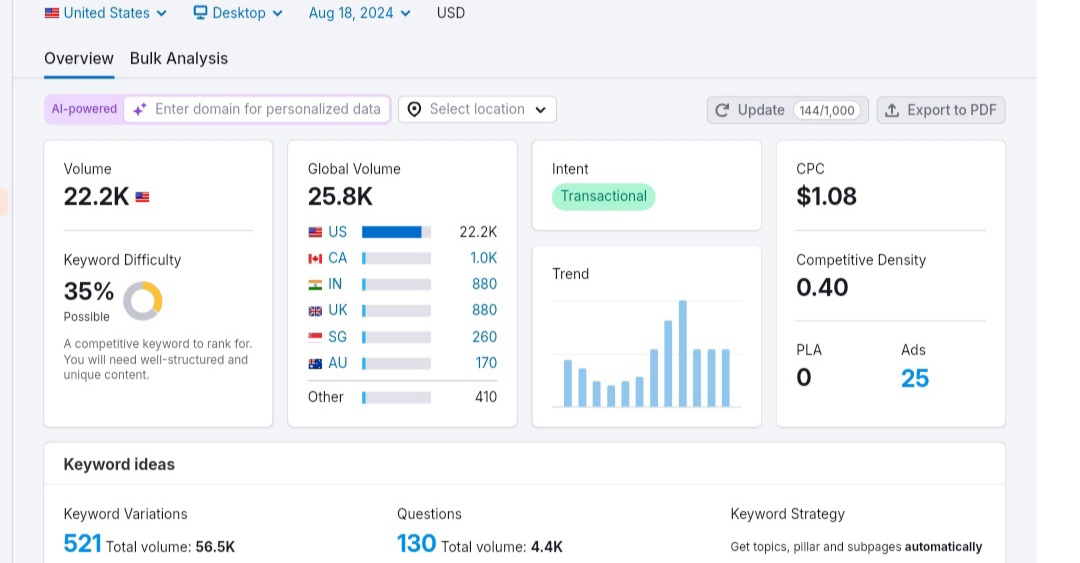Viewport: 1080px width, 563px height.
Task: Click the refresh icon on Update button
Action: pyautogui.click(x=722, y=110)
